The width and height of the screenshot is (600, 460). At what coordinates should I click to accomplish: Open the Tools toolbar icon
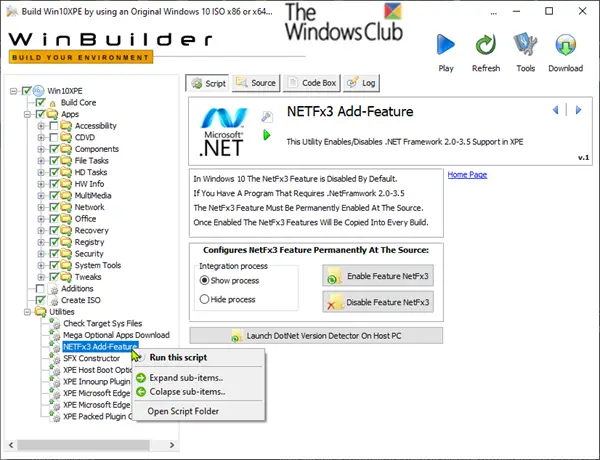[x=525, y=45]
